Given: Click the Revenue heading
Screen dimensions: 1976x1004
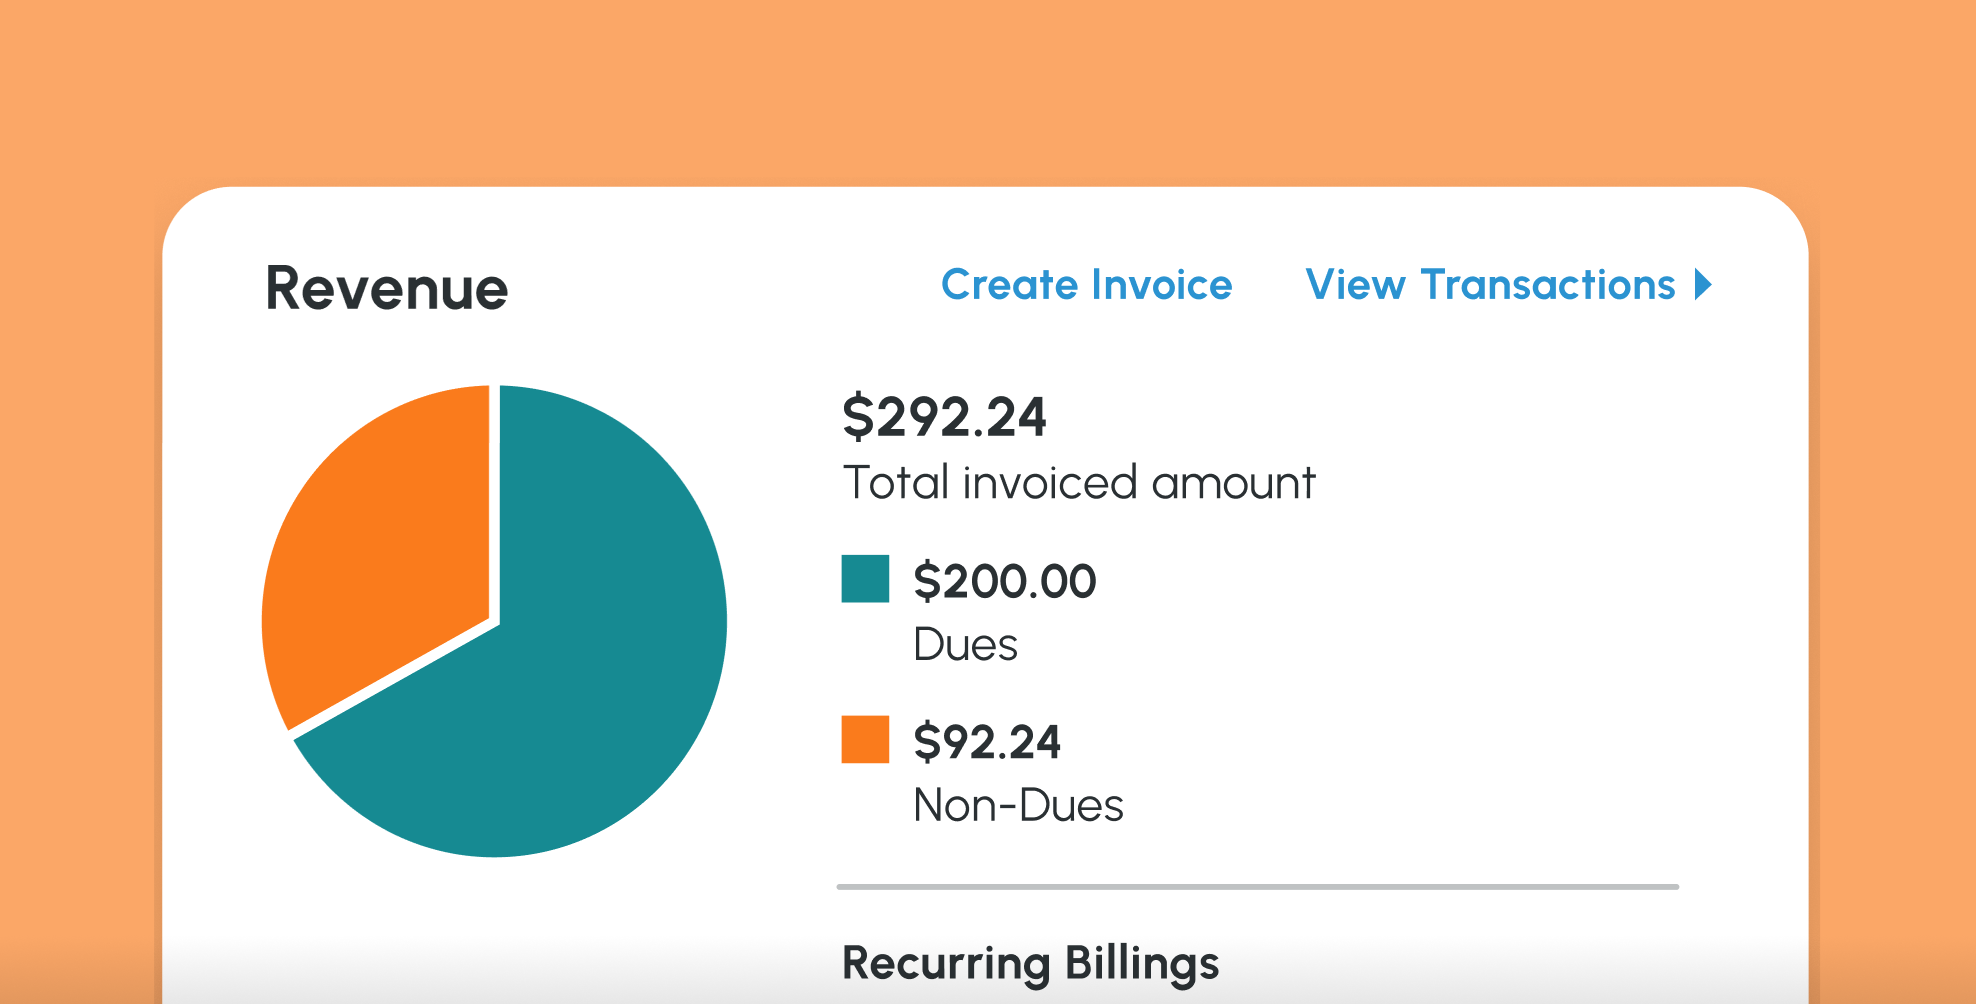Looking at the screenshot, I should coord(386,289).
